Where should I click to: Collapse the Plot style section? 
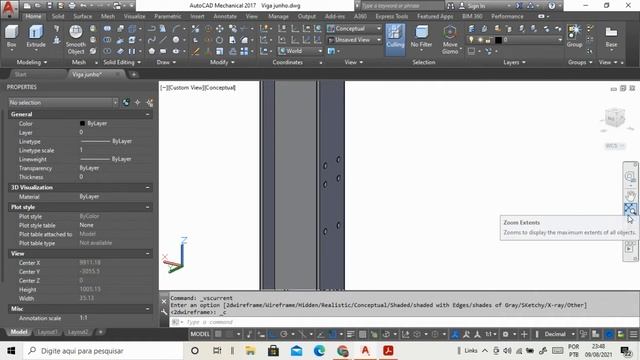(148, 207)
